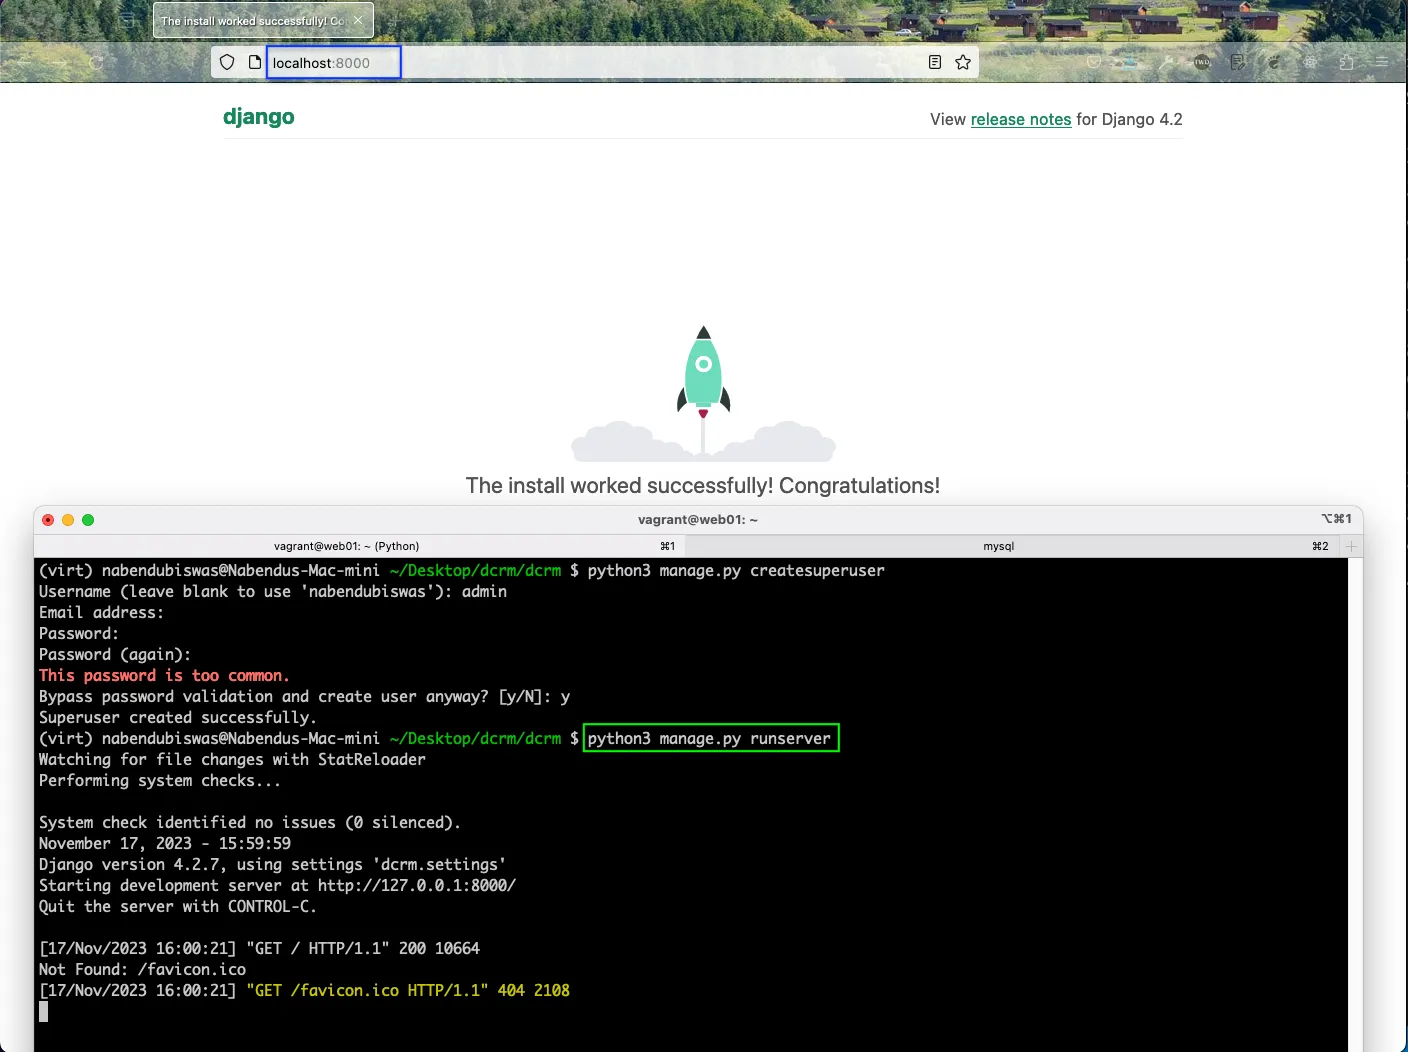Image resolution: width=1408 pixels, height=1052 pixels.
Task: Place cursor at terminal prompt block
Action: pos(43,1012)
